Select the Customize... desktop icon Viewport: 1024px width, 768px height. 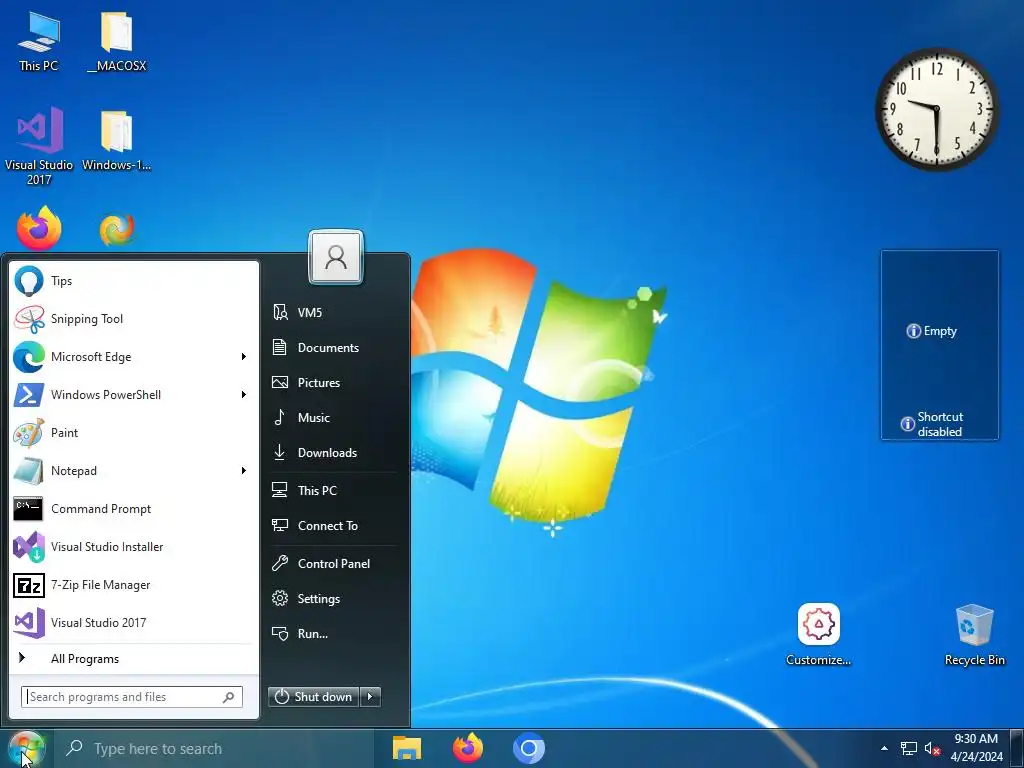[818, 634]
